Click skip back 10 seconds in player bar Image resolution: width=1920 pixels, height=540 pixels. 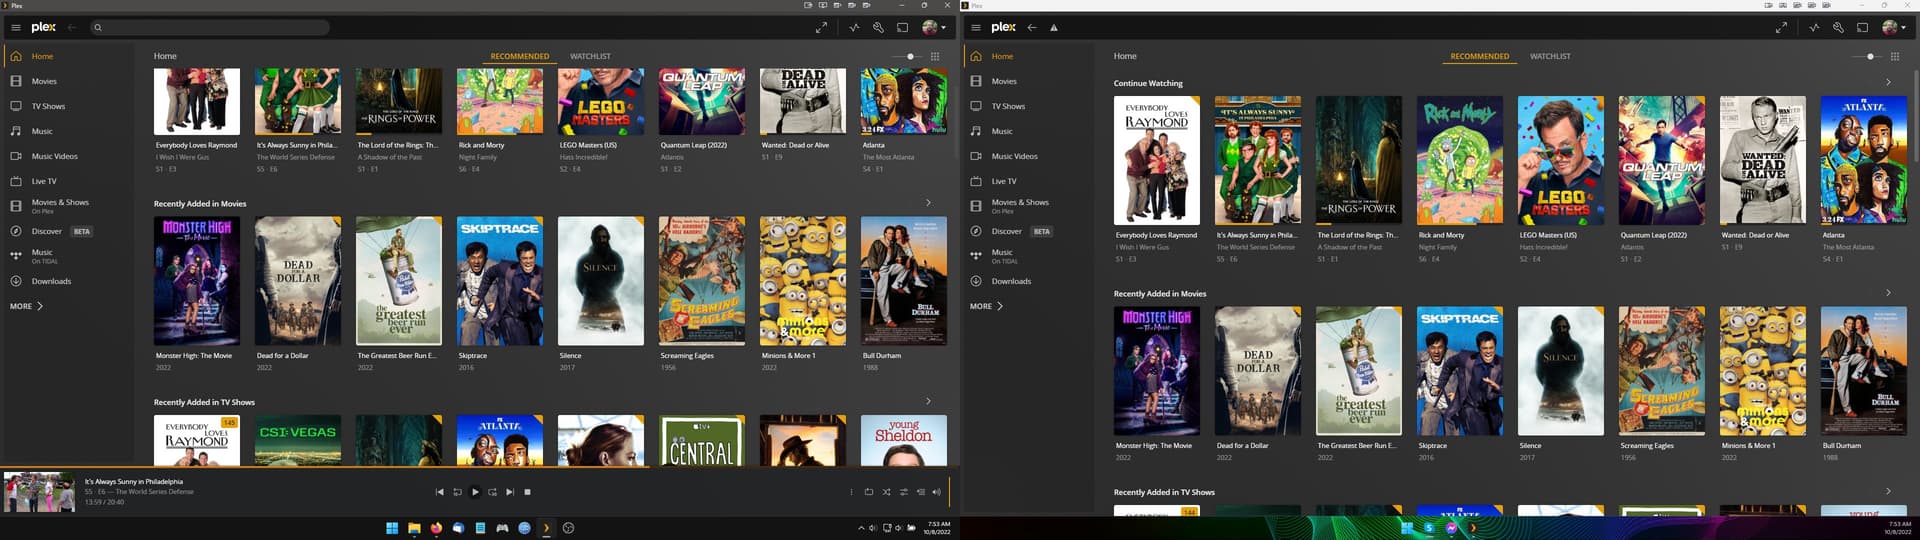[457, 492]
